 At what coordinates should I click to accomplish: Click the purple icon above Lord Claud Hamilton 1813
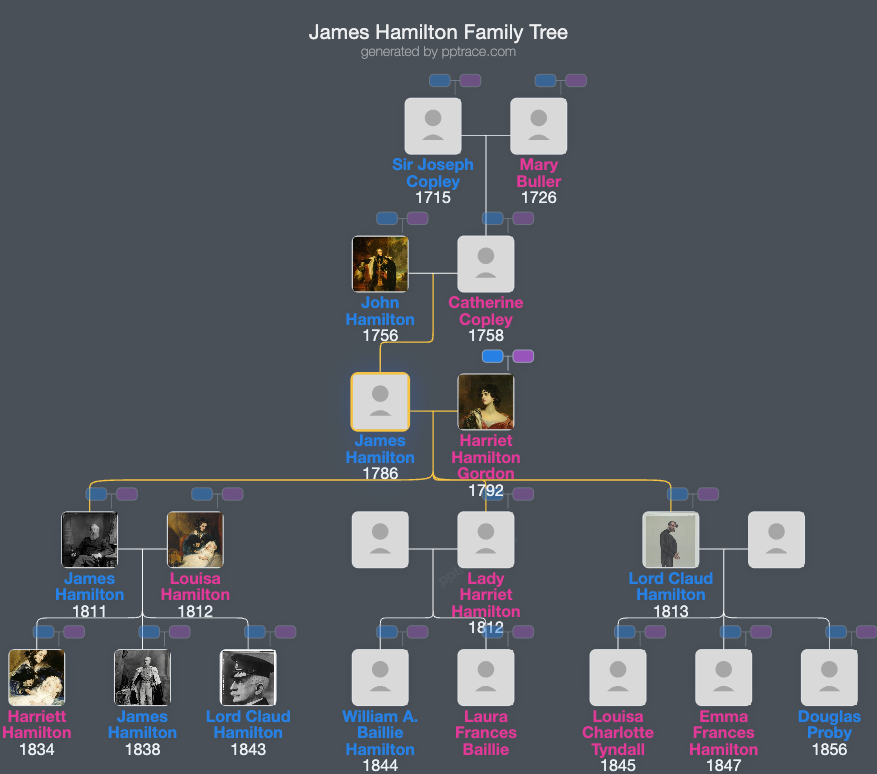click(x=708, y=493)
